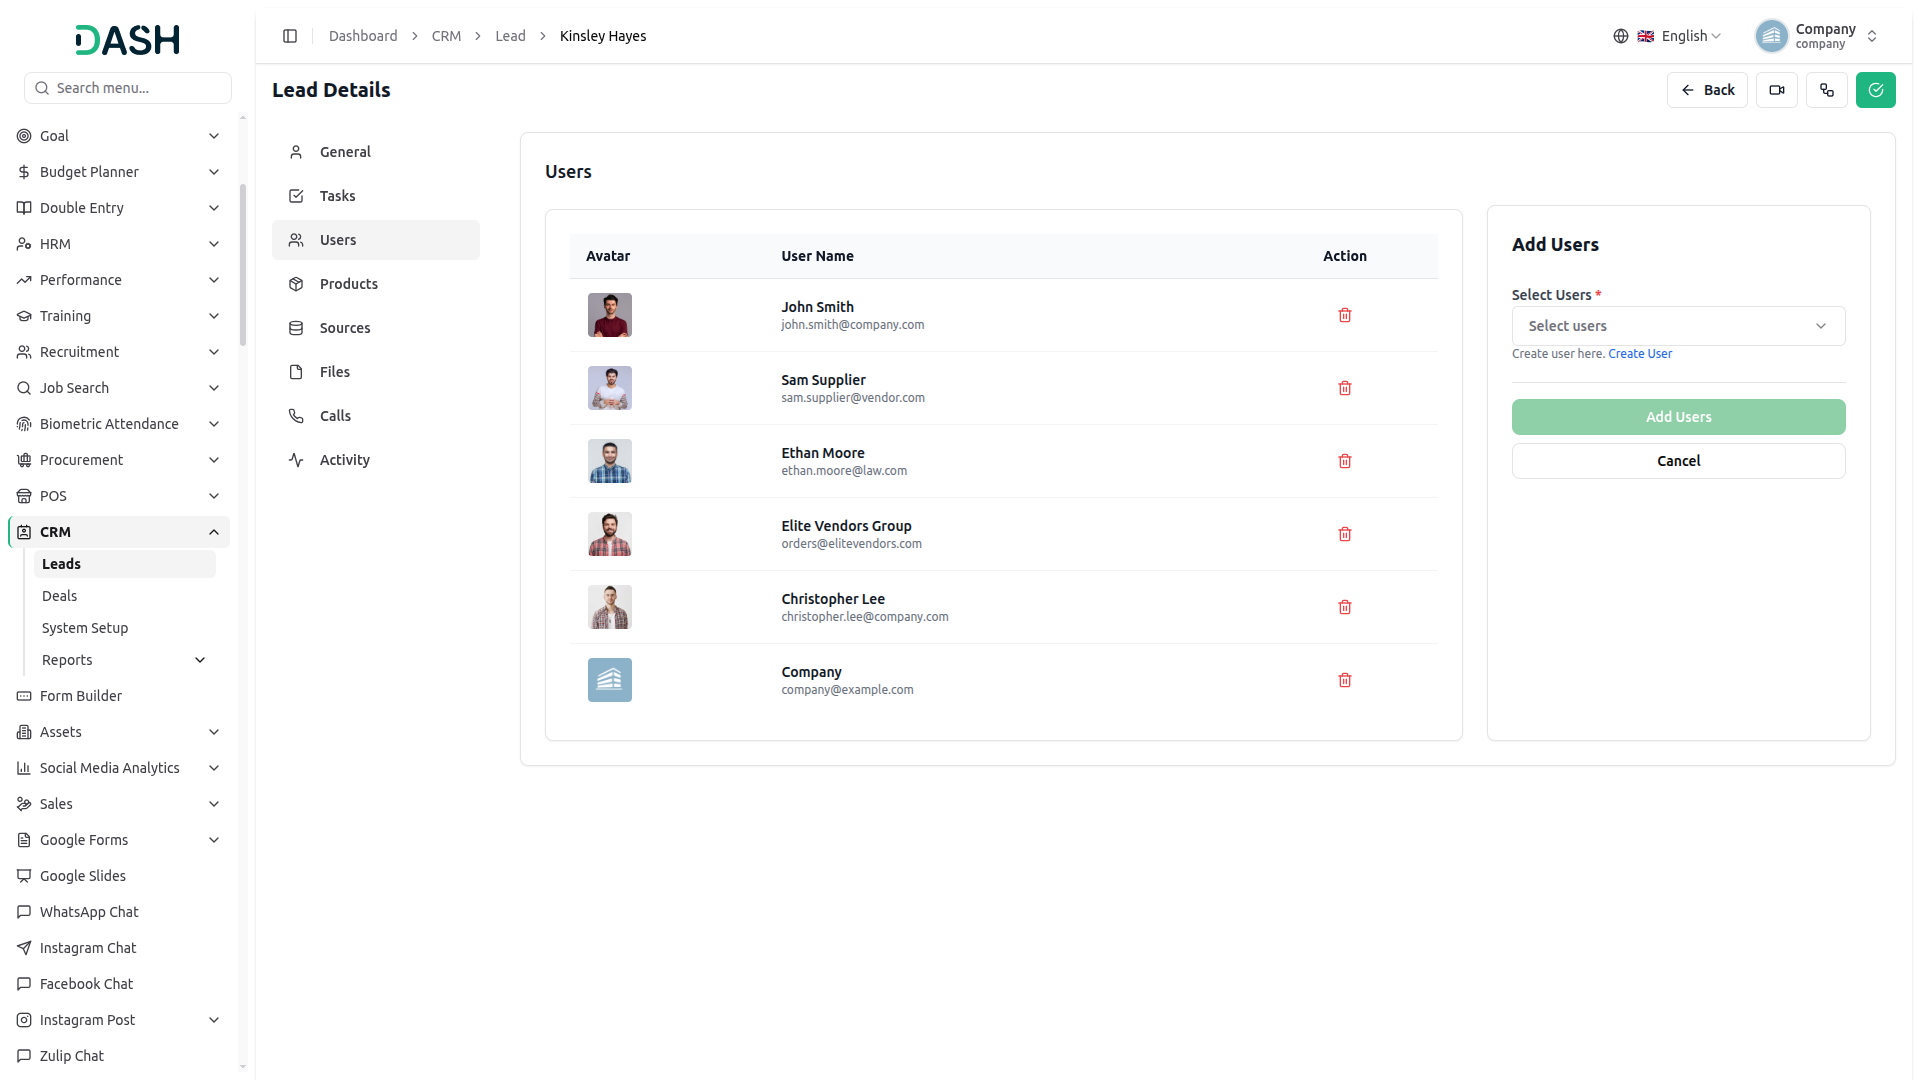Open System Setup in CRM submenu

pos(125,628)
